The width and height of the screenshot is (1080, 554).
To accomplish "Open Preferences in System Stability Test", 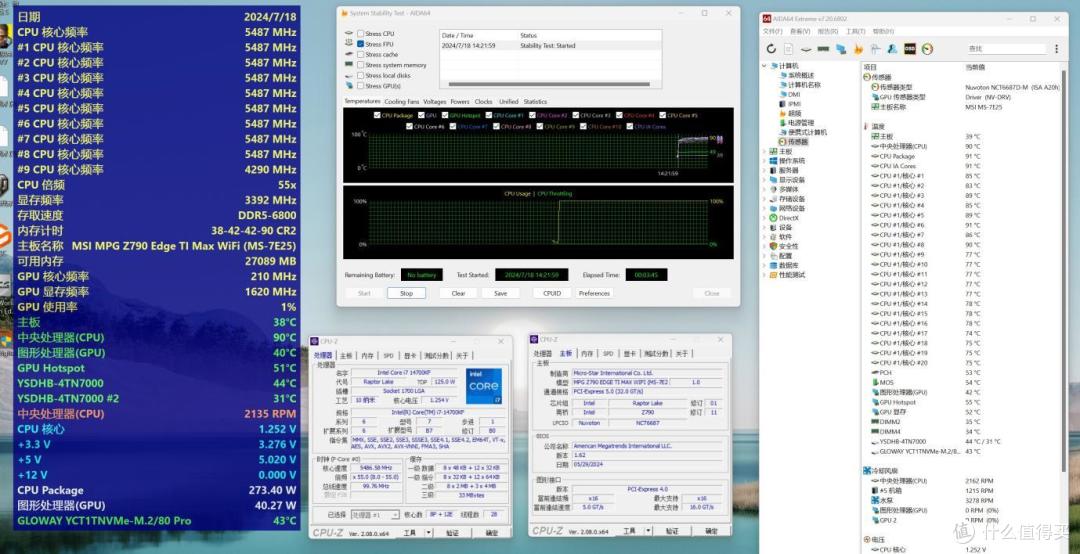I will pos(594,294).
